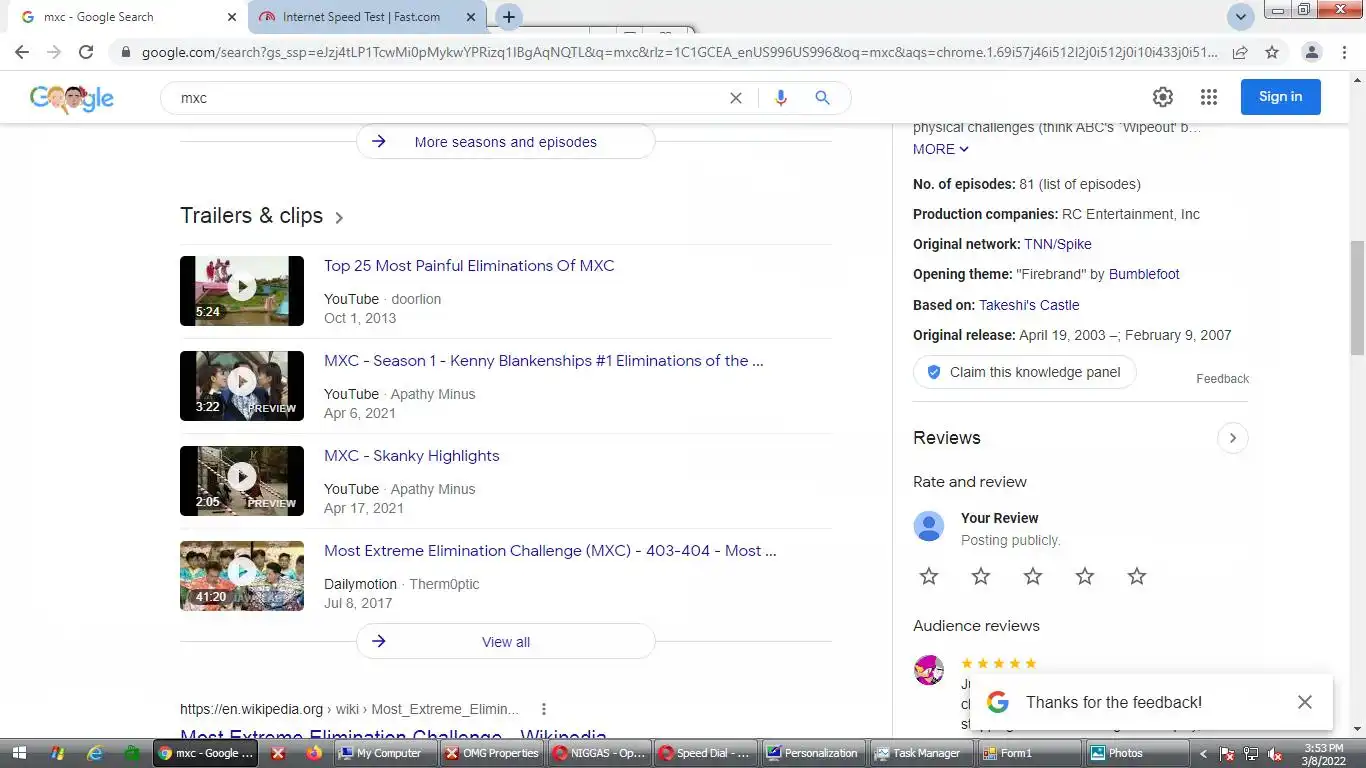The image size is (1366, 768).
Task: Open Firefox from the taskbar
Action: (314, 753)
